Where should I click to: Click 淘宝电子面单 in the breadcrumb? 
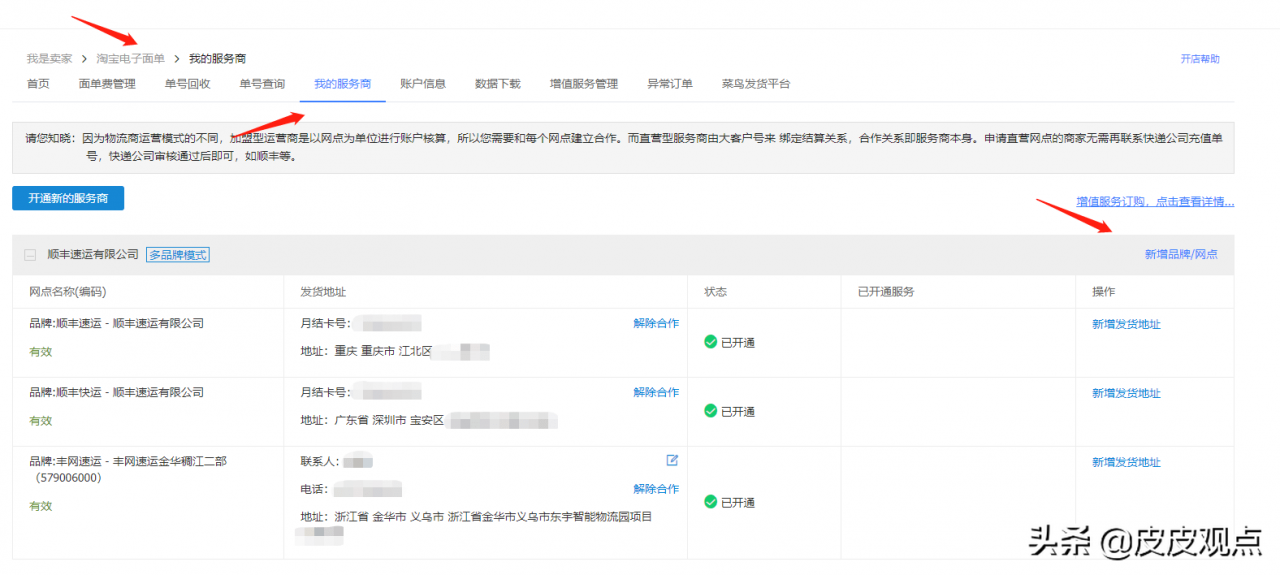pos(131,59)
